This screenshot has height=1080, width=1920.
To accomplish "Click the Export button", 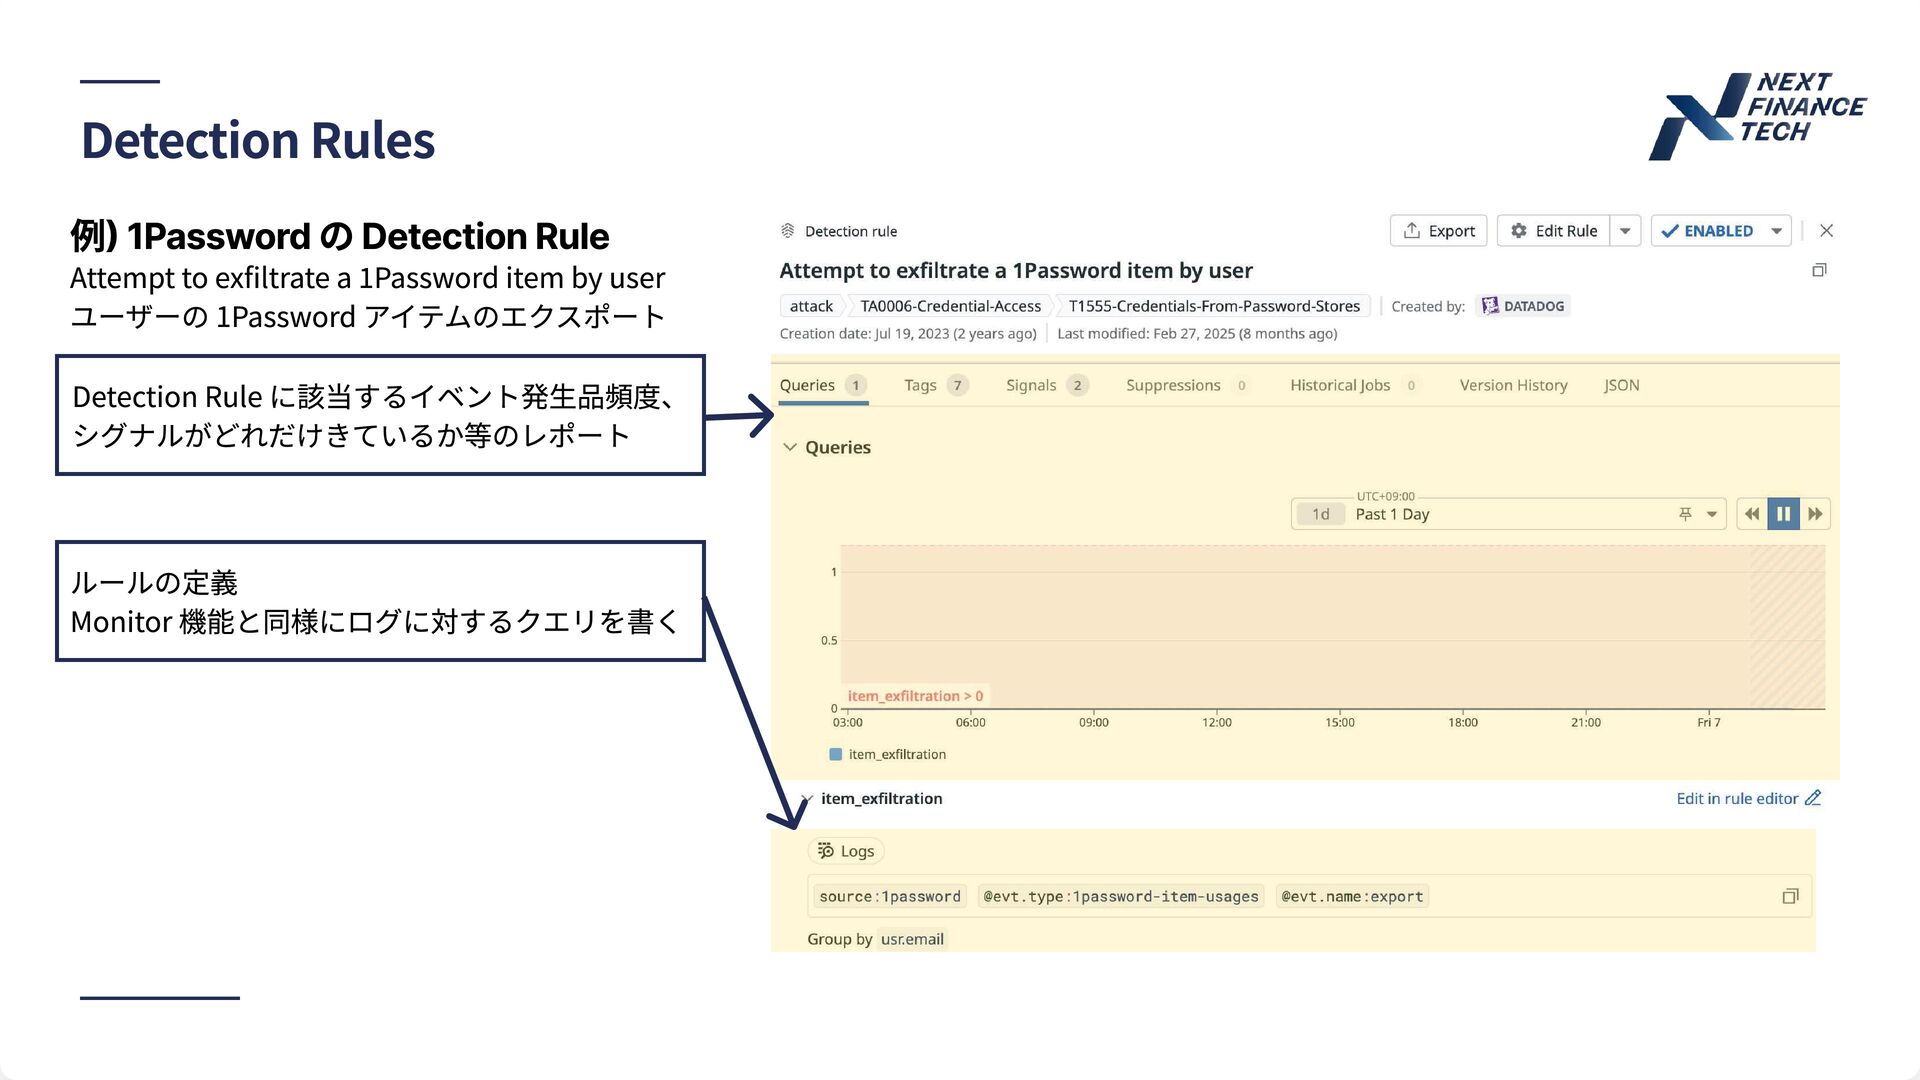I will (x=1438, y=231).
